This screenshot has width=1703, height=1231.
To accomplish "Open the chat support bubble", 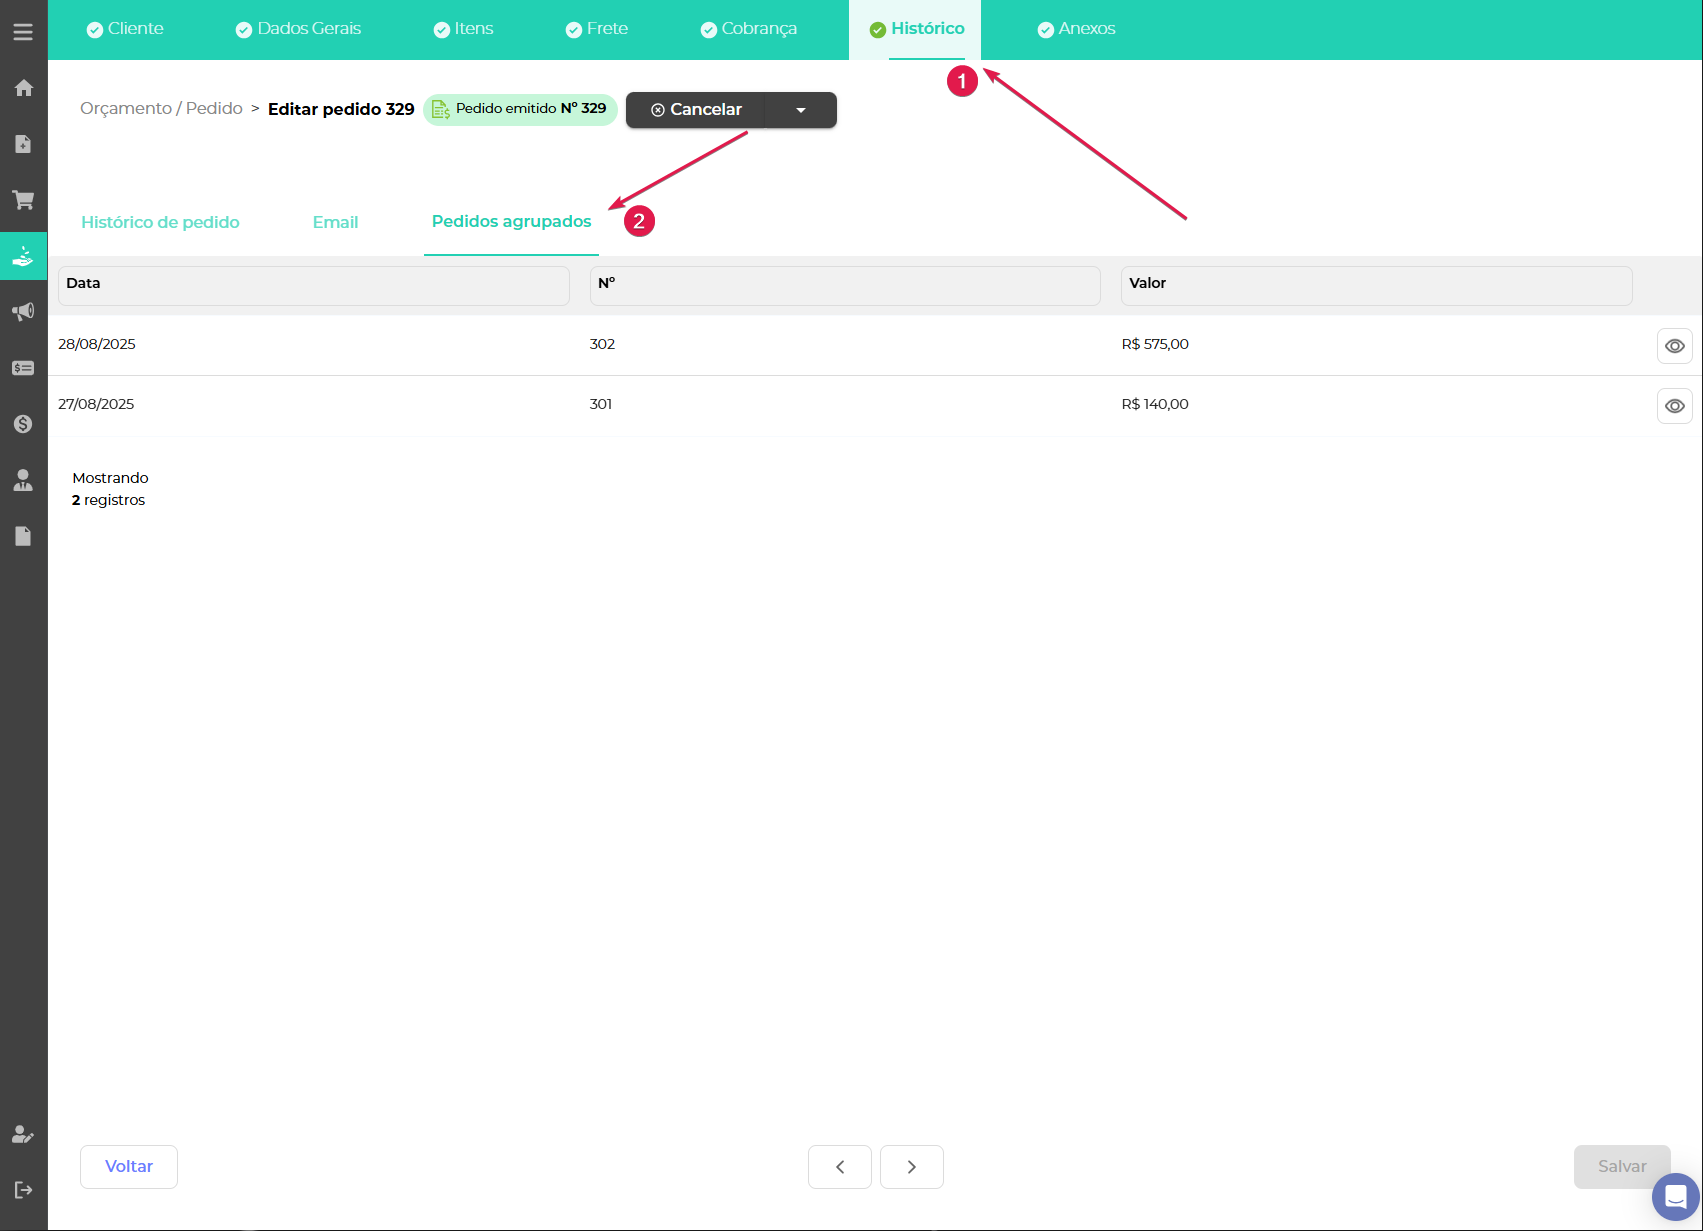I will tap(1675, 1196).
